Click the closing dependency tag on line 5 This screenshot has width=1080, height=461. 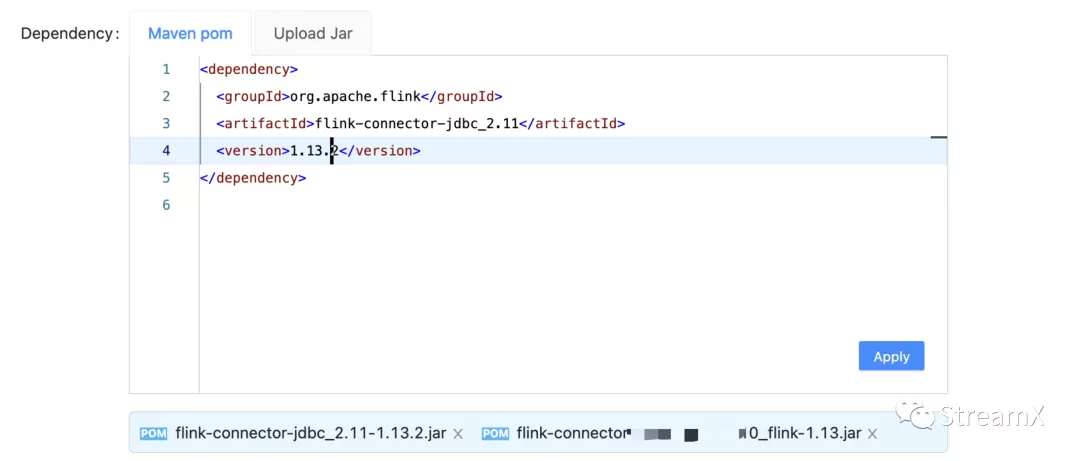pos(253,178)
